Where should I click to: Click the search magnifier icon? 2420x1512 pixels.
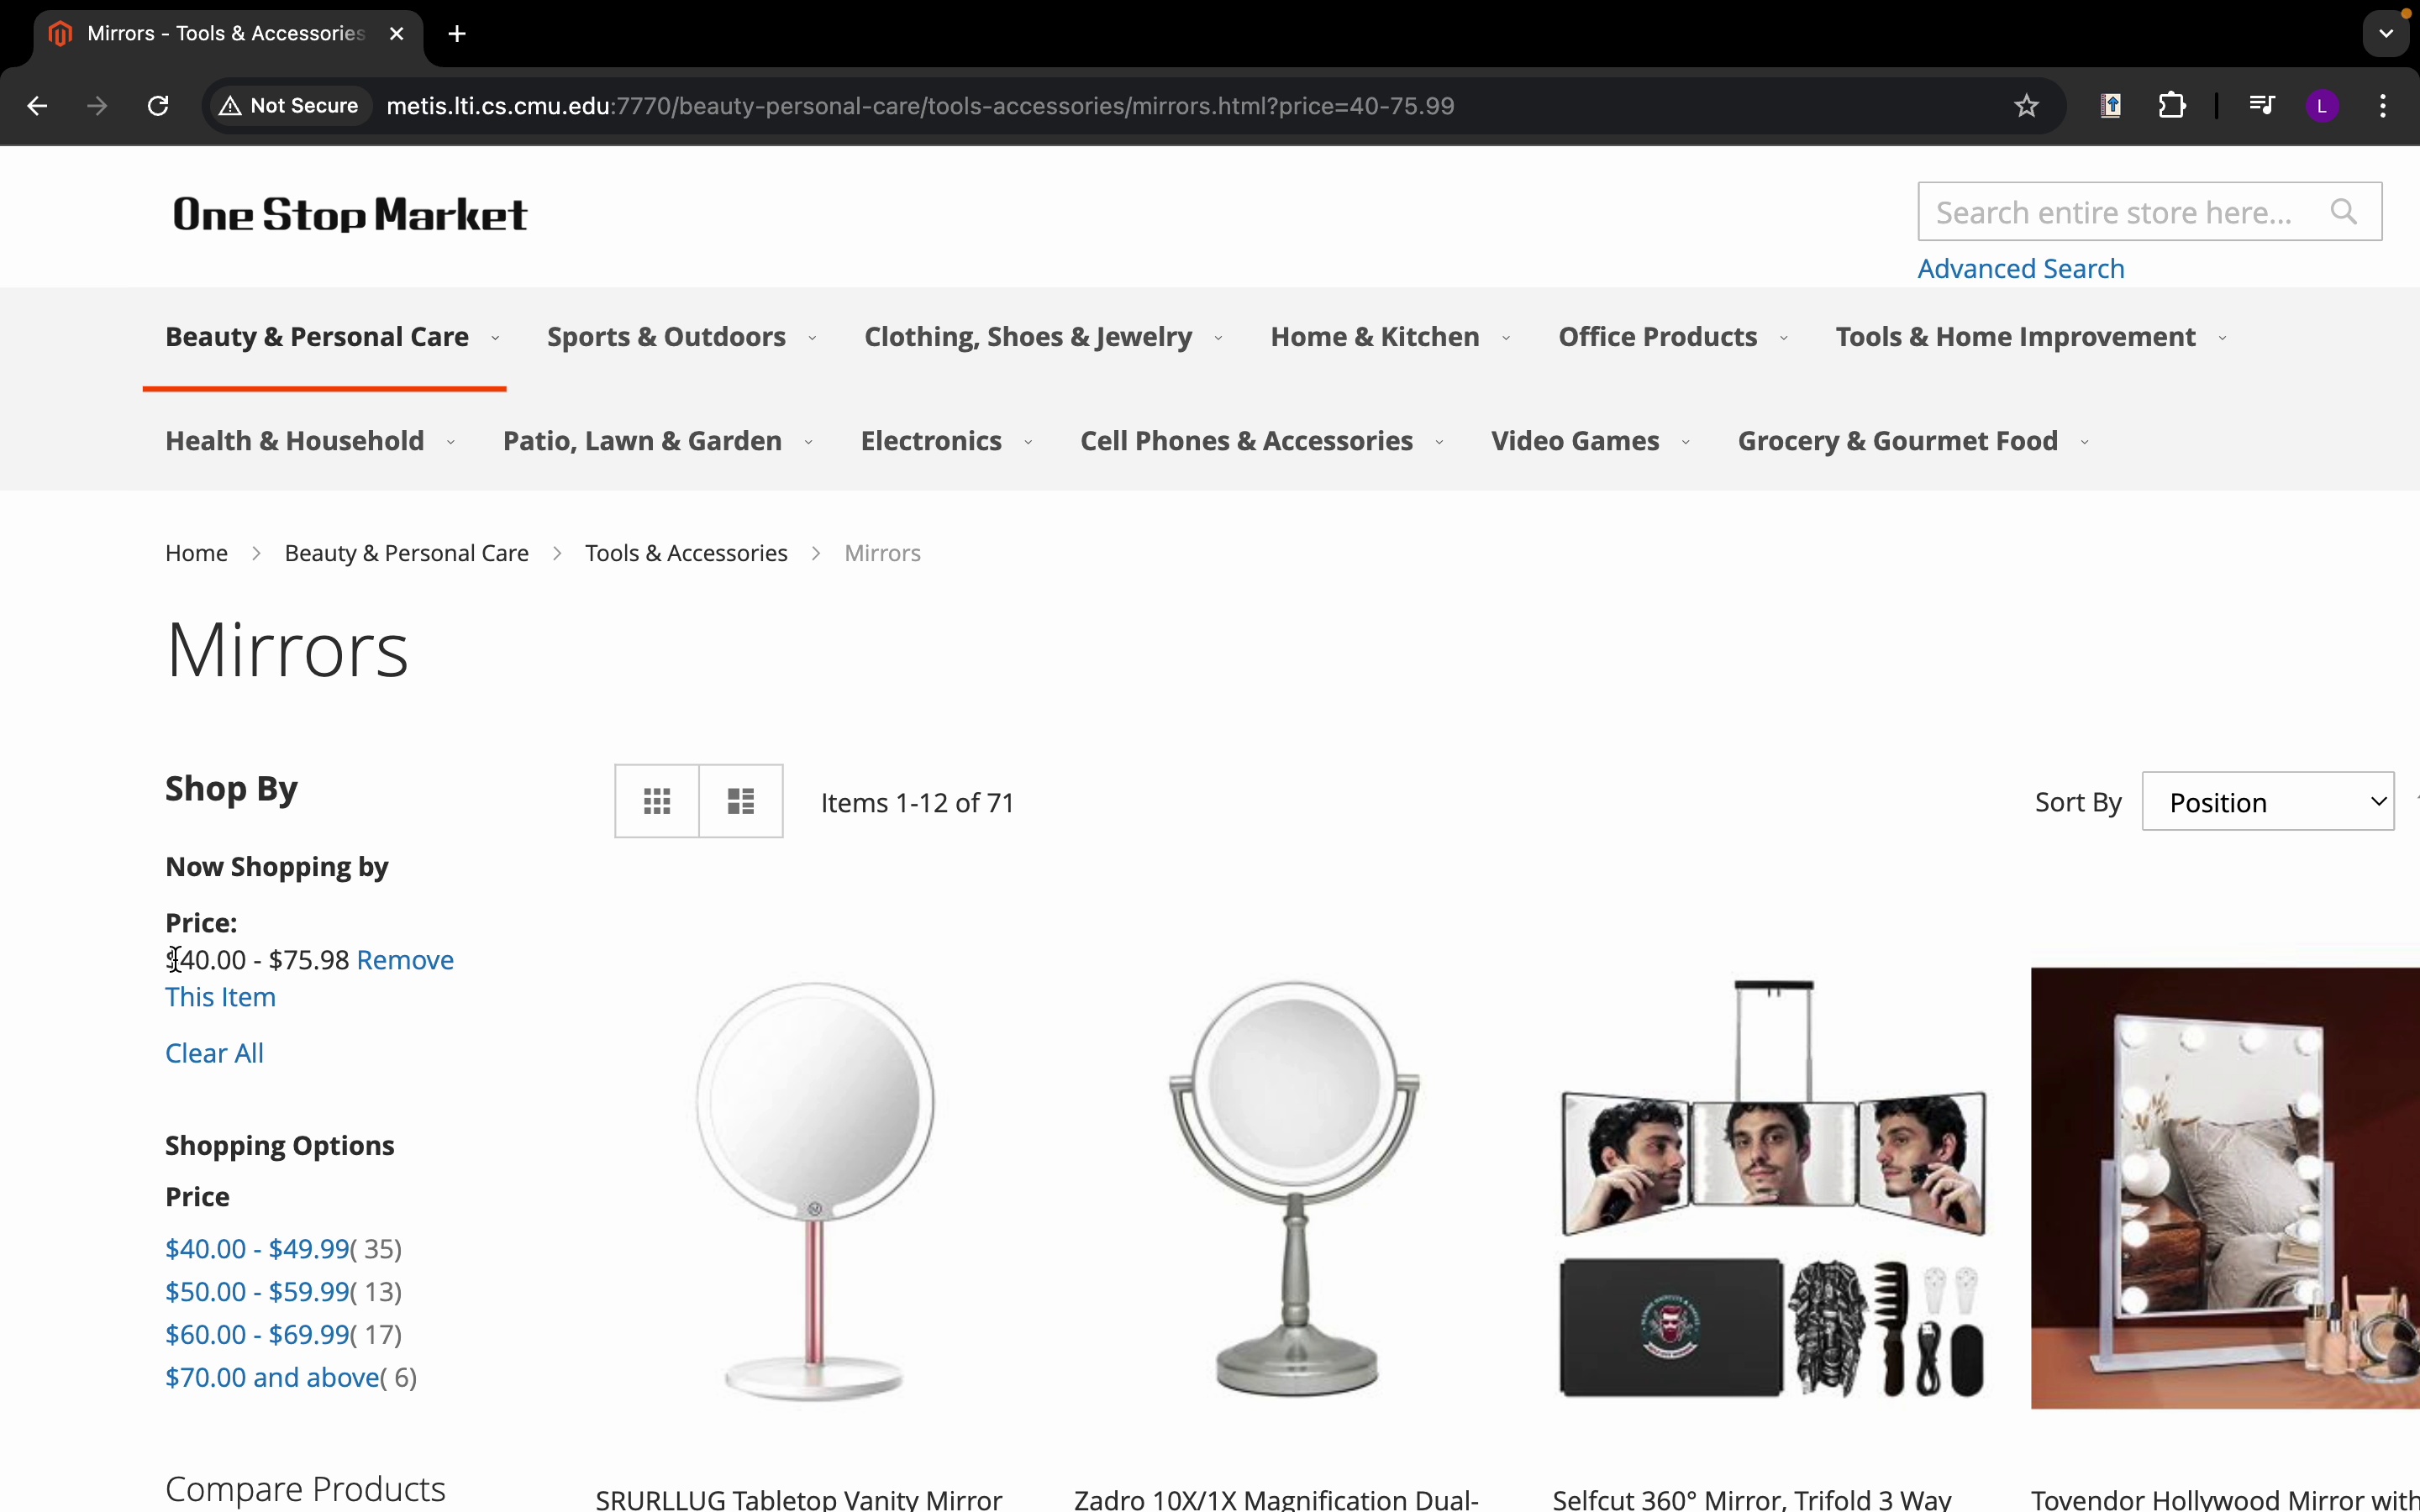(2344, 212)
